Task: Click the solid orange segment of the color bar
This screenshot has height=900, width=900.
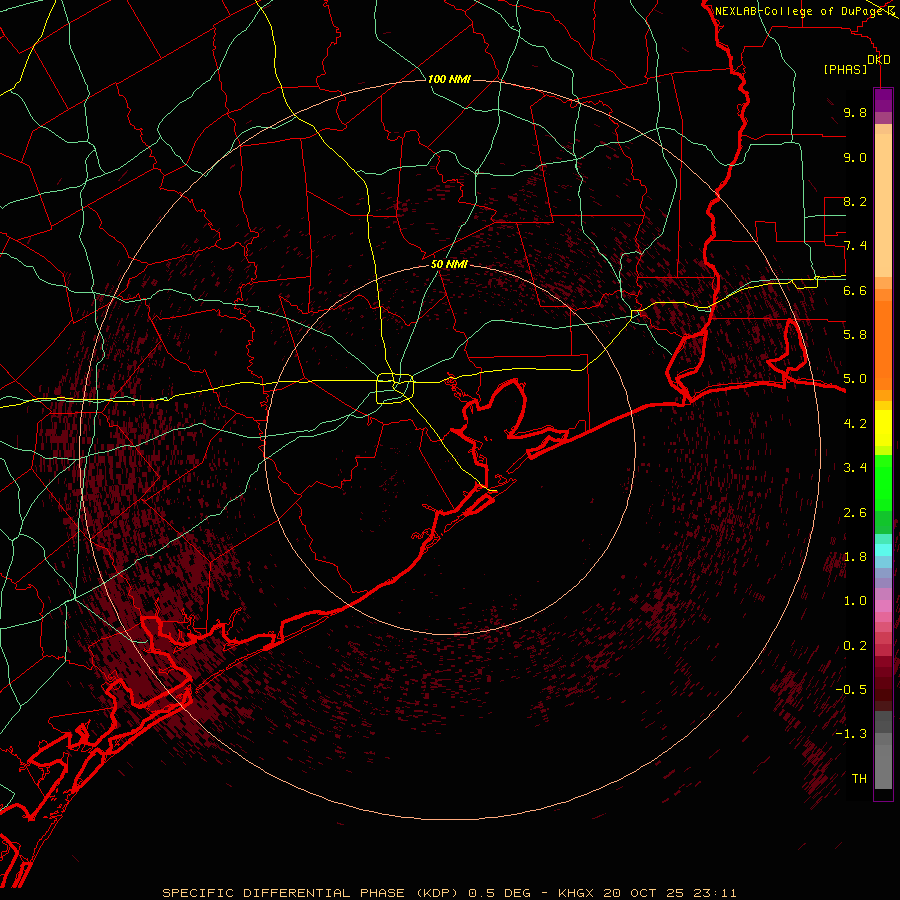Action: point(883,346)
